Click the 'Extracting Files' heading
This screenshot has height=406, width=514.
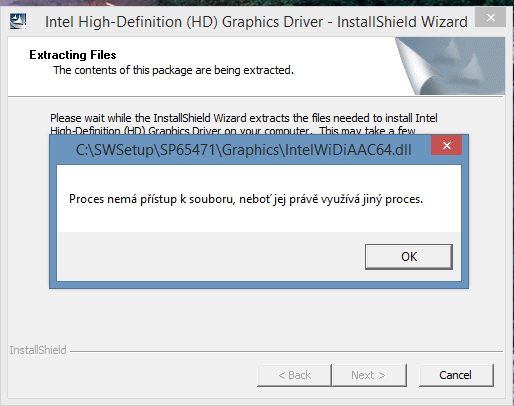click(73, 55)
